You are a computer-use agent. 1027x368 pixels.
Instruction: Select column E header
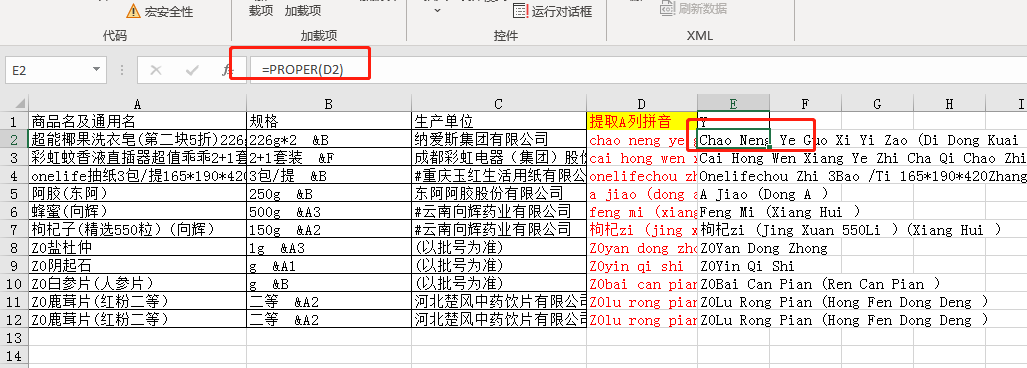point(734,103)
